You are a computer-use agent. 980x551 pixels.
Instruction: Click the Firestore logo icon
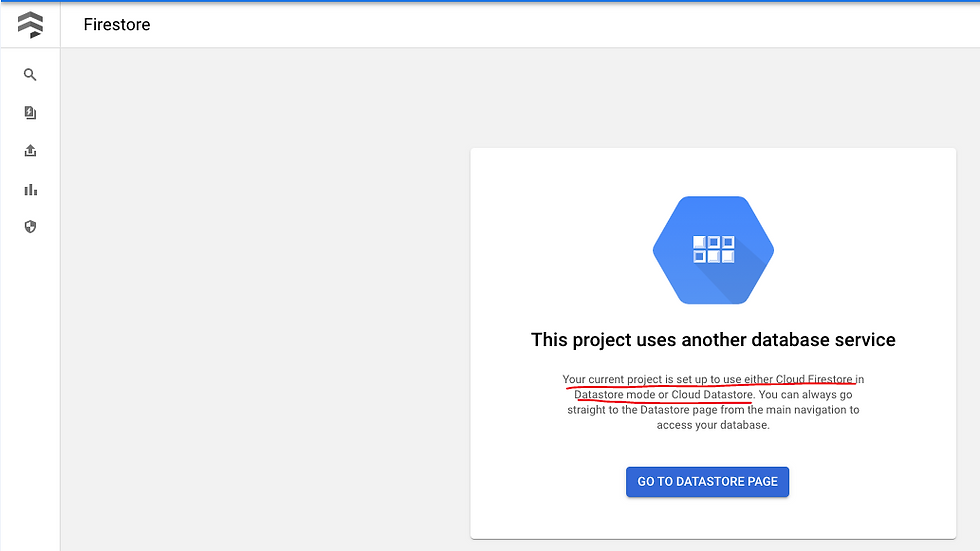30,25
